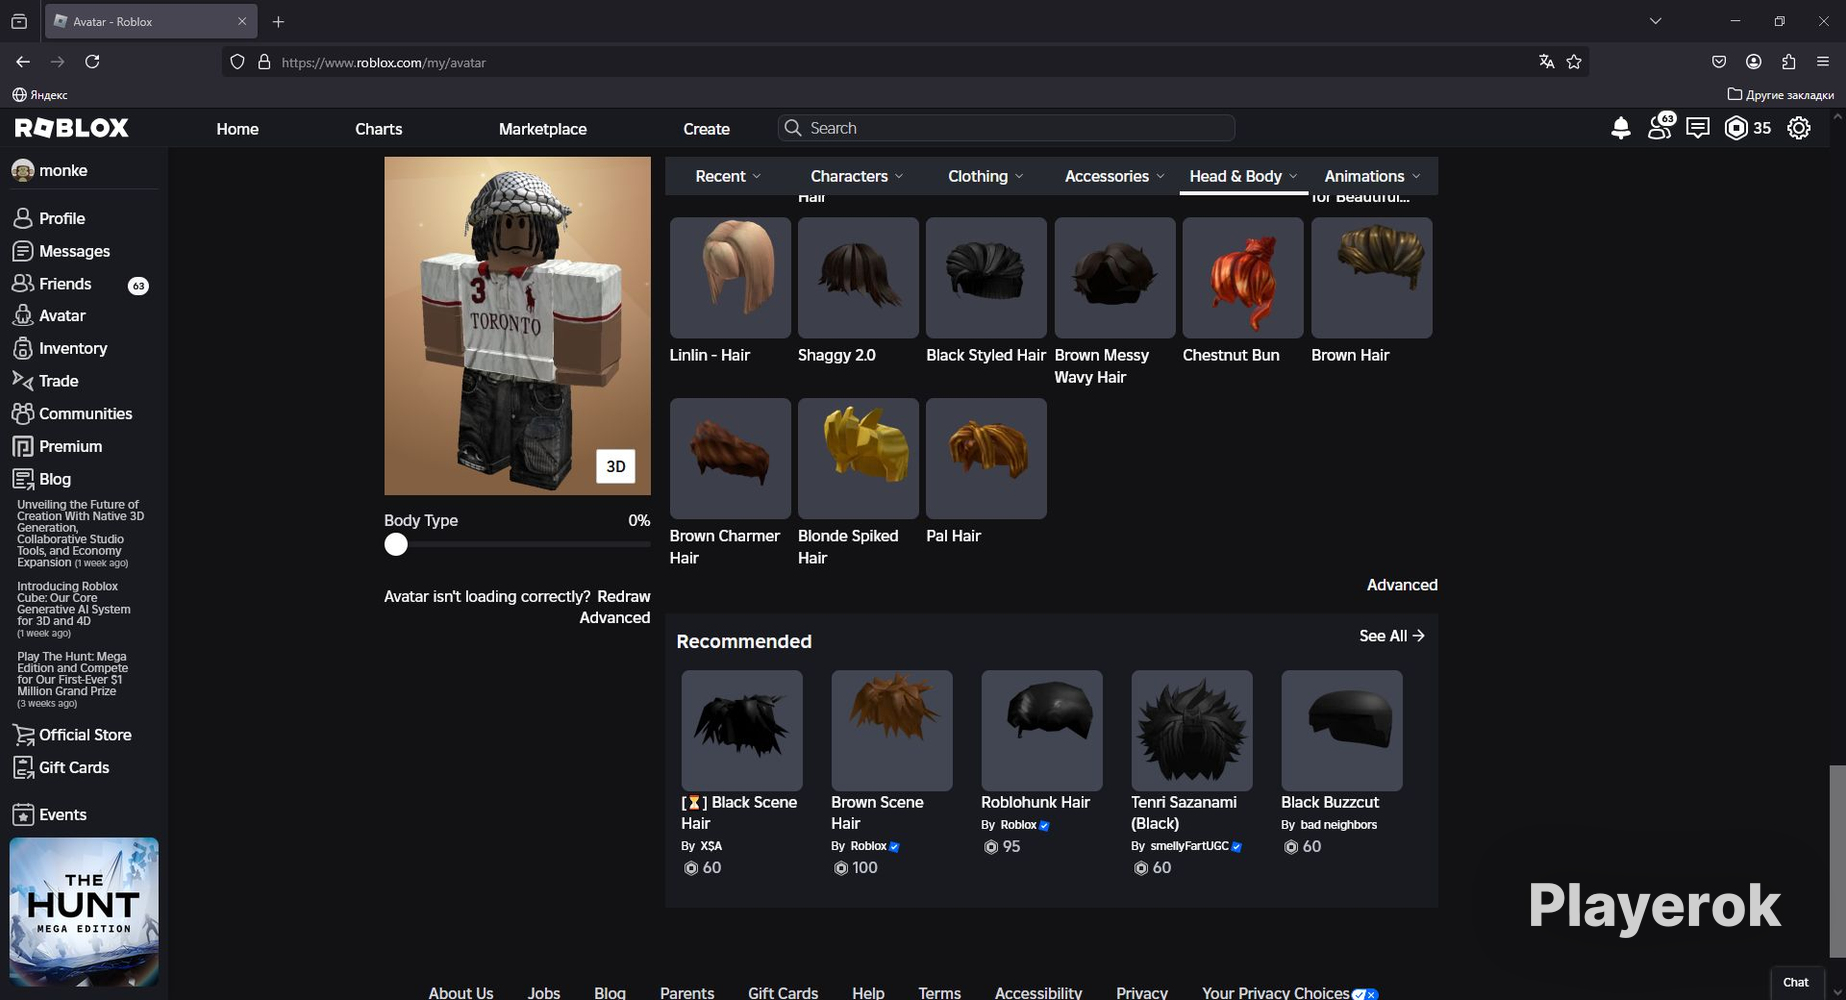Screen dimensions: 1846x1000
Task: Equip the Linlin - Hair item
Action: coord(730,278)
